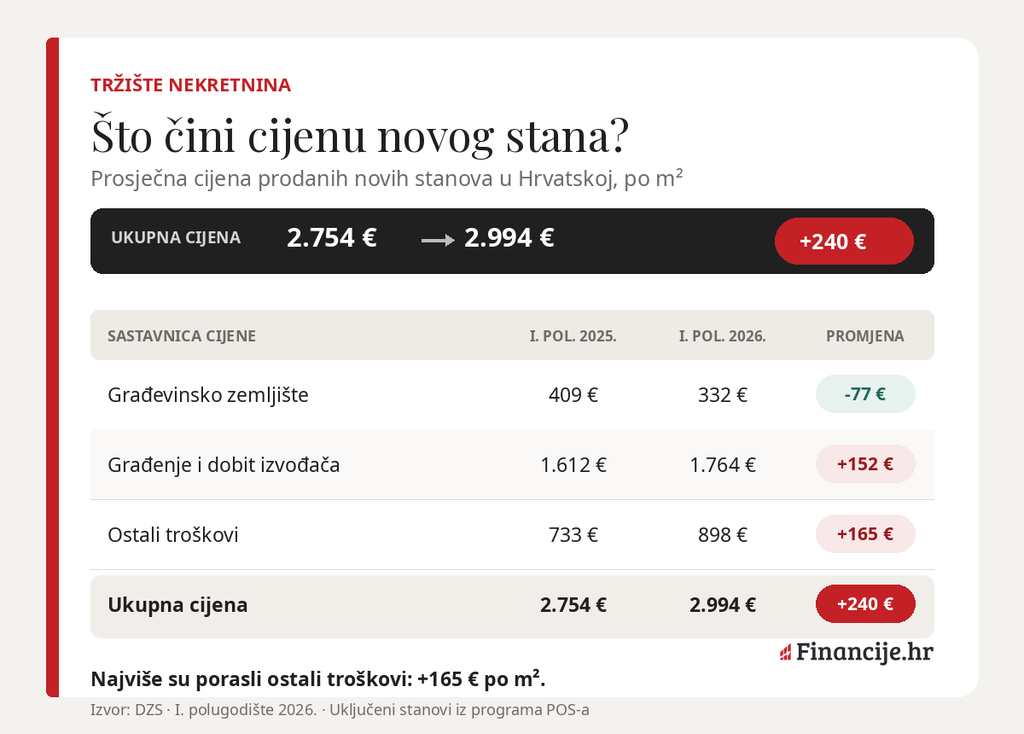This screenshot has height=734, width=1024.
Task: Click the +165 € change badge
Action: click(x=865, y=534)
